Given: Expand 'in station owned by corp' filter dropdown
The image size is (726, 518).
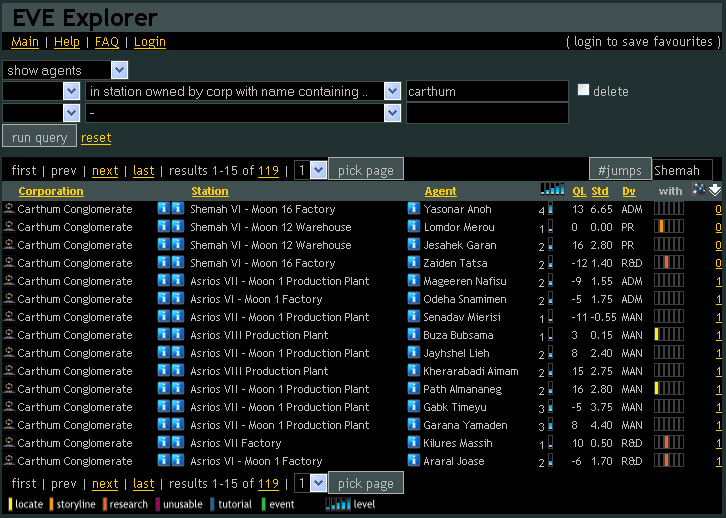Looking at the screenshot, I should click(x=392, y=91).
